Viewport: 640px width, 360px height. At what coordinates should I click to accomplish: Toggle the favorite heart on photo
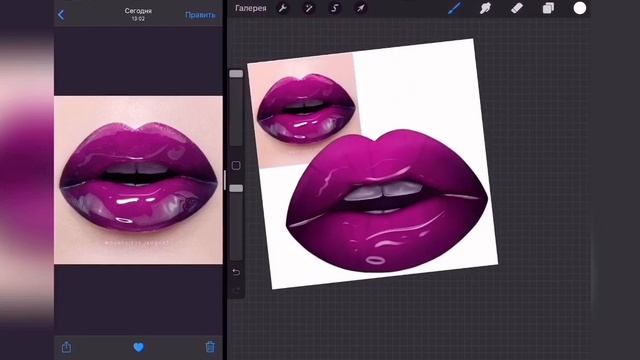pyautogui.click(x=138, y=347)
